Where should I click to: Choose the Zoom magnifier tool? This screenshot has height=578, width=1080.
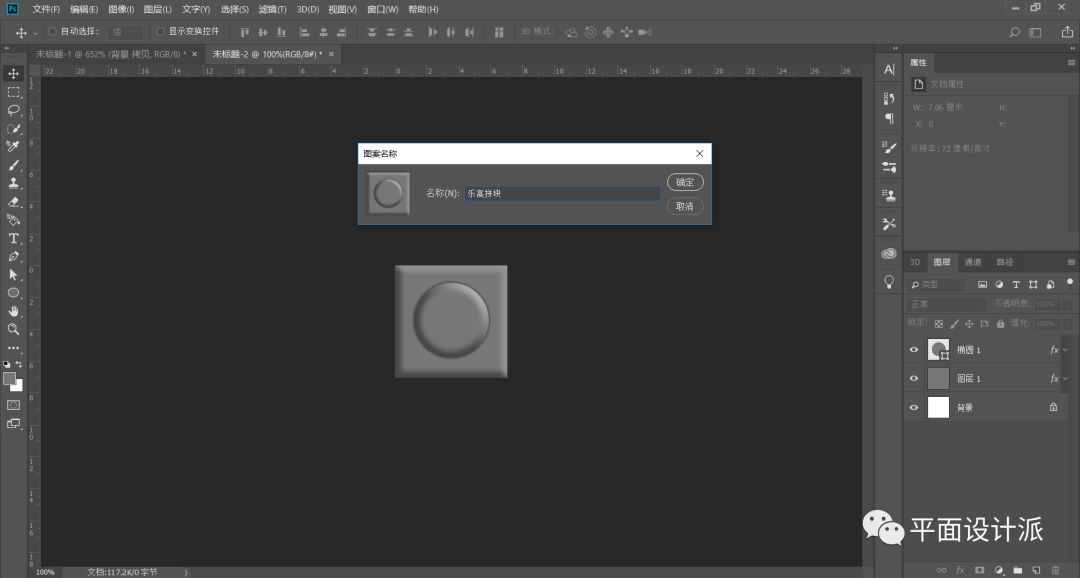click(x=14, y=329)
